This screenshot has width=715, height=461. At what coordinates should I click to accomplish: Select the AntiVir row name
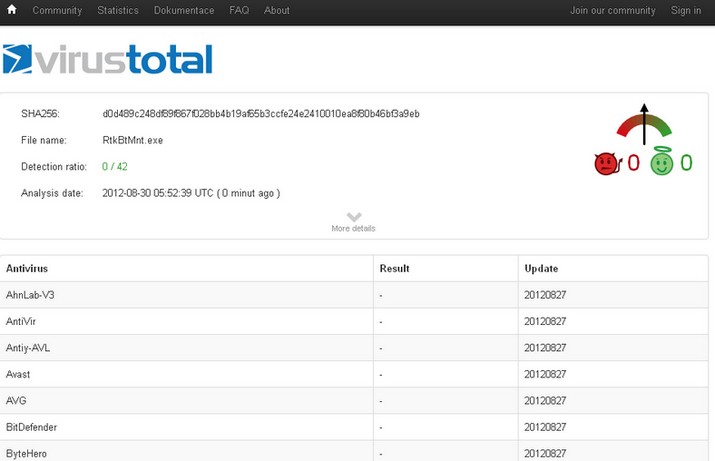point(21,321)
